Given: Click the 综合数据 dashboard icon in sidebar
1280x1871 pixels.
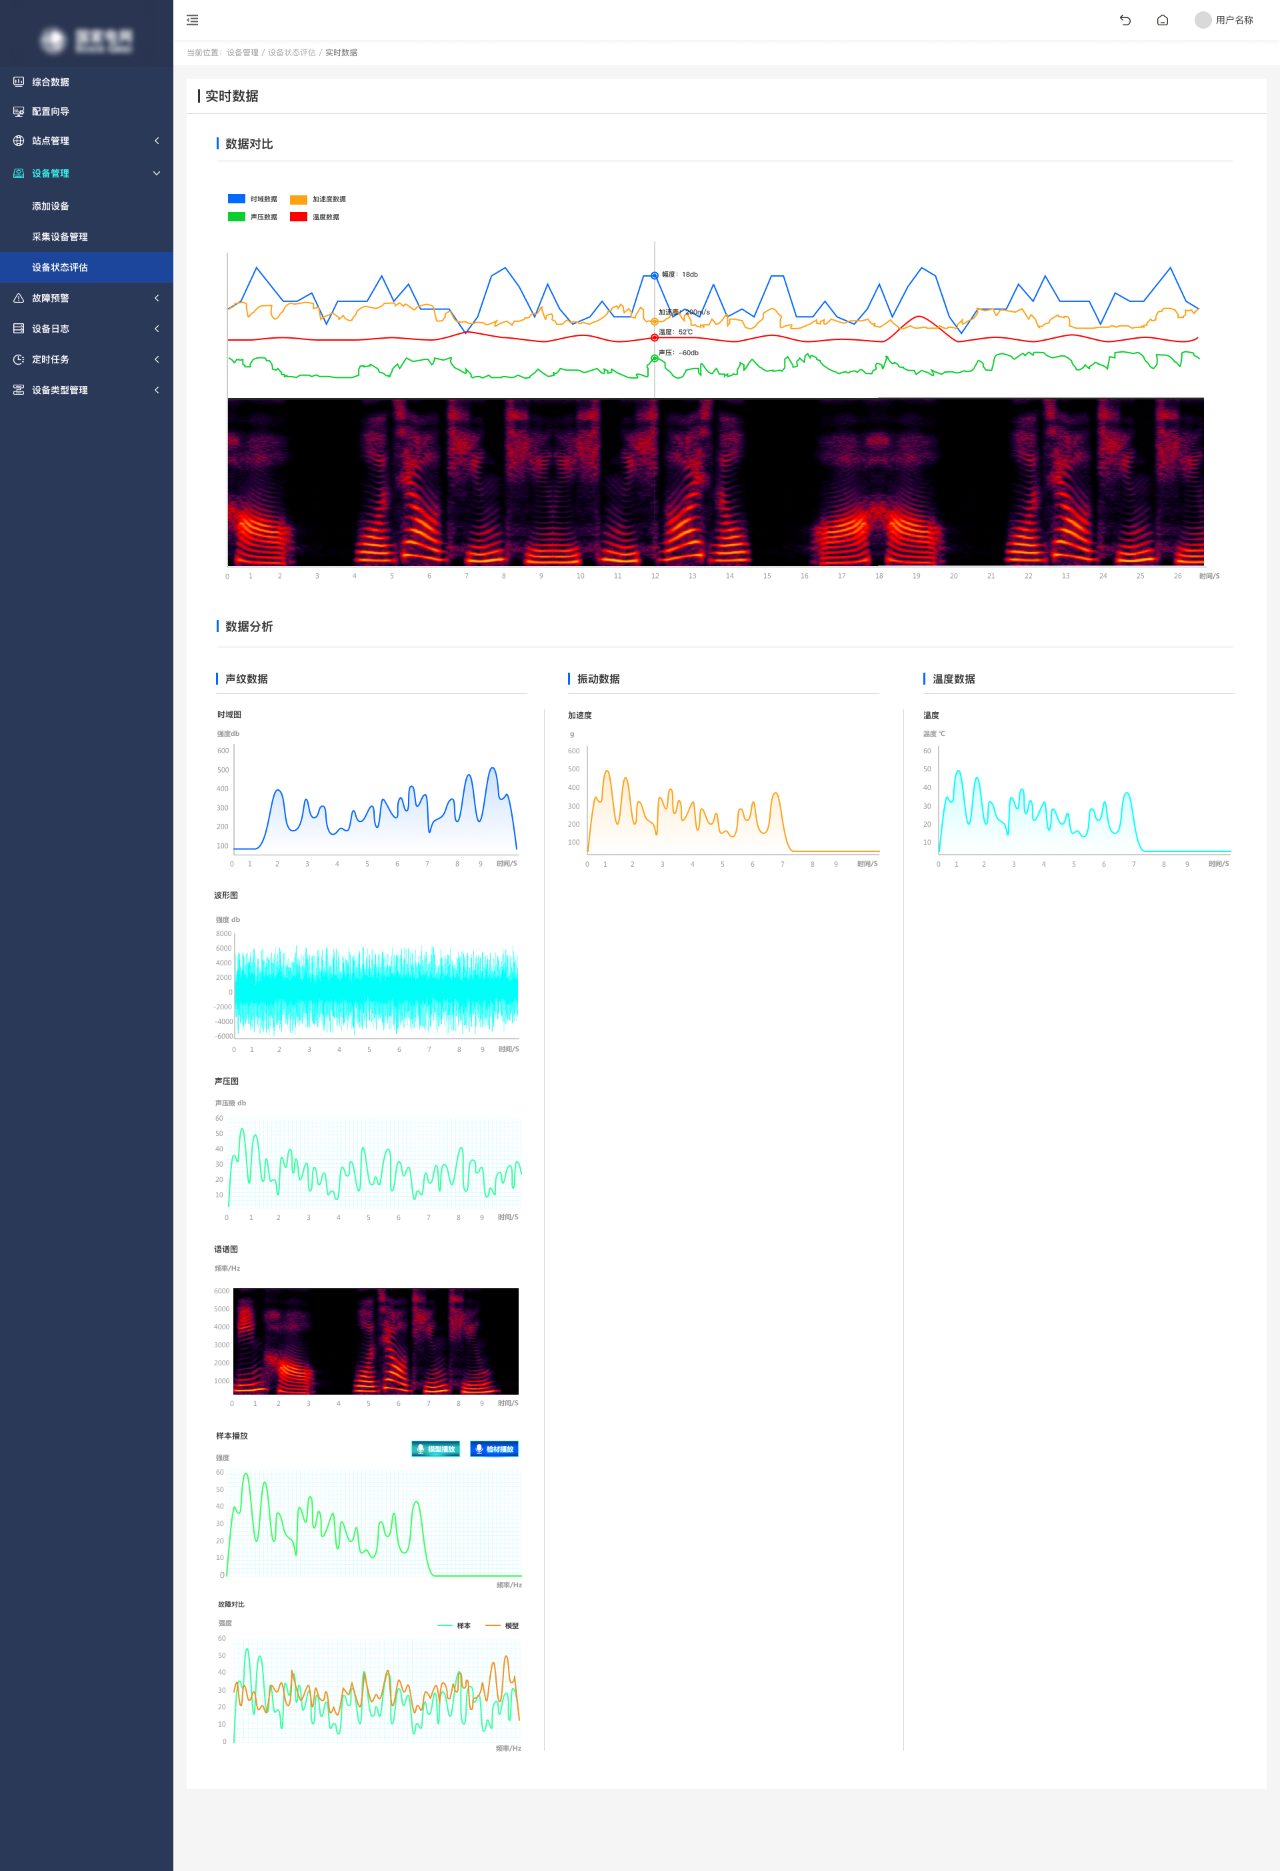Looking at the screenshot, I should pos(18,82).
